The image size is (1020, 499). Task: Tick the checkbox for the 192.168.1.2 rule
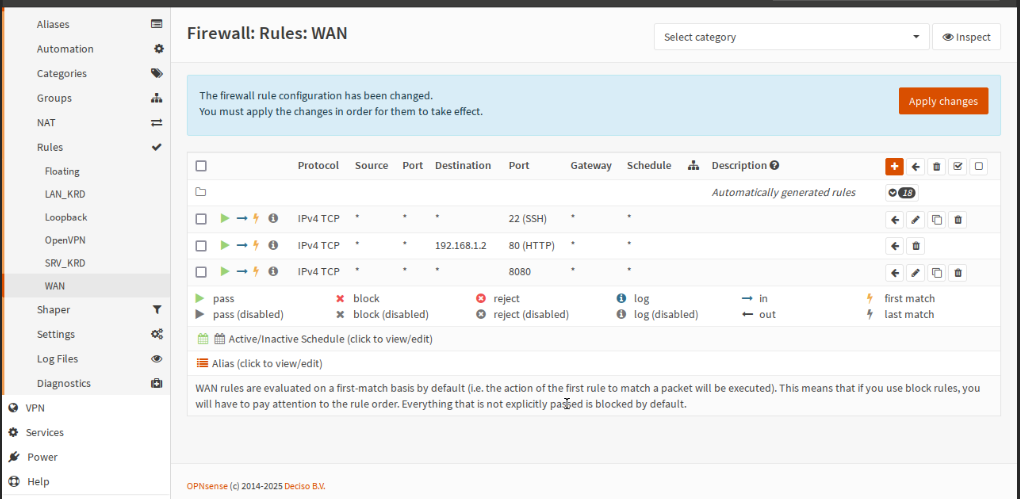point(201,246)
